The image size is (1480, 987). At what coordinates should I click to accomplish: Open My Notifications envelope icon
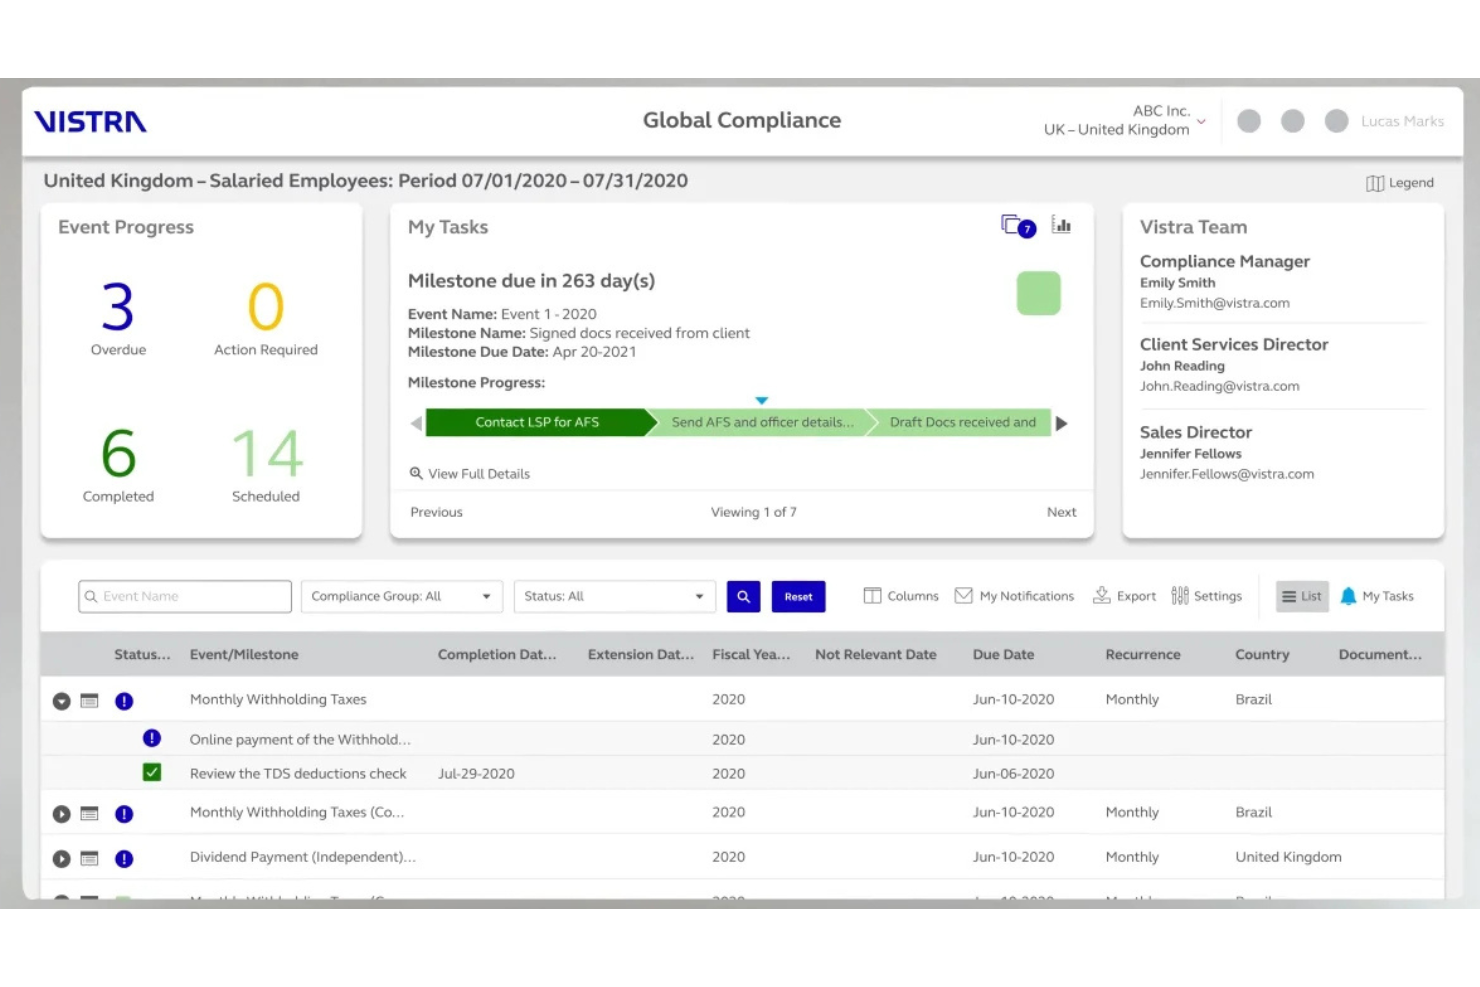(x=964, y=596)
